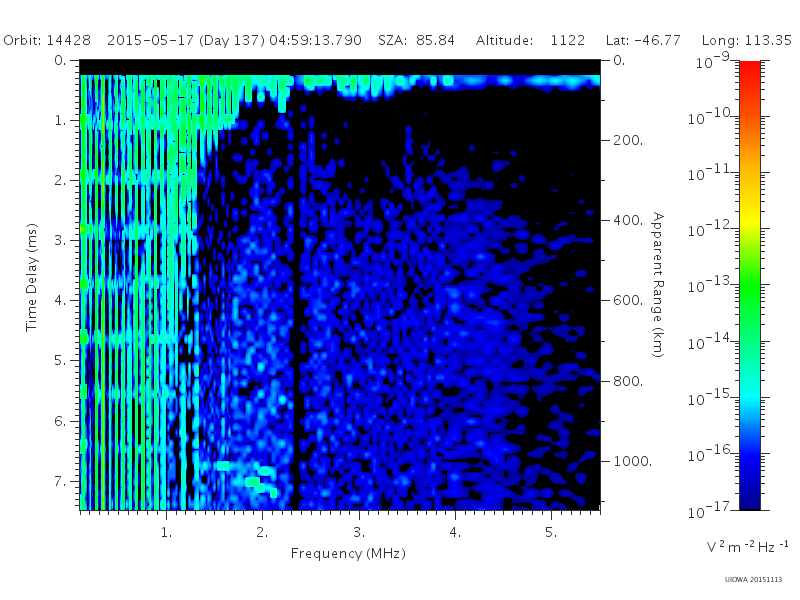The image size is (800, 600).
Task: Click the red top of the color scale
Action: 750,71
